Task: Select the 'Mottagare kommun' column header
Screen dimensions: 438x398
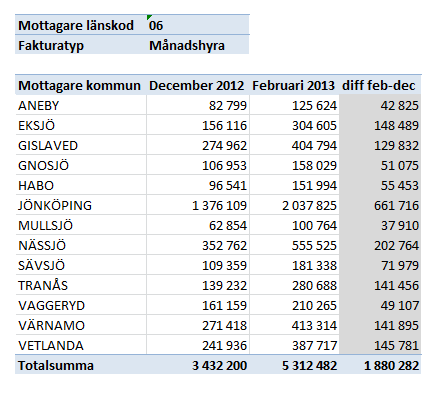Action: (x=79, y=86)
